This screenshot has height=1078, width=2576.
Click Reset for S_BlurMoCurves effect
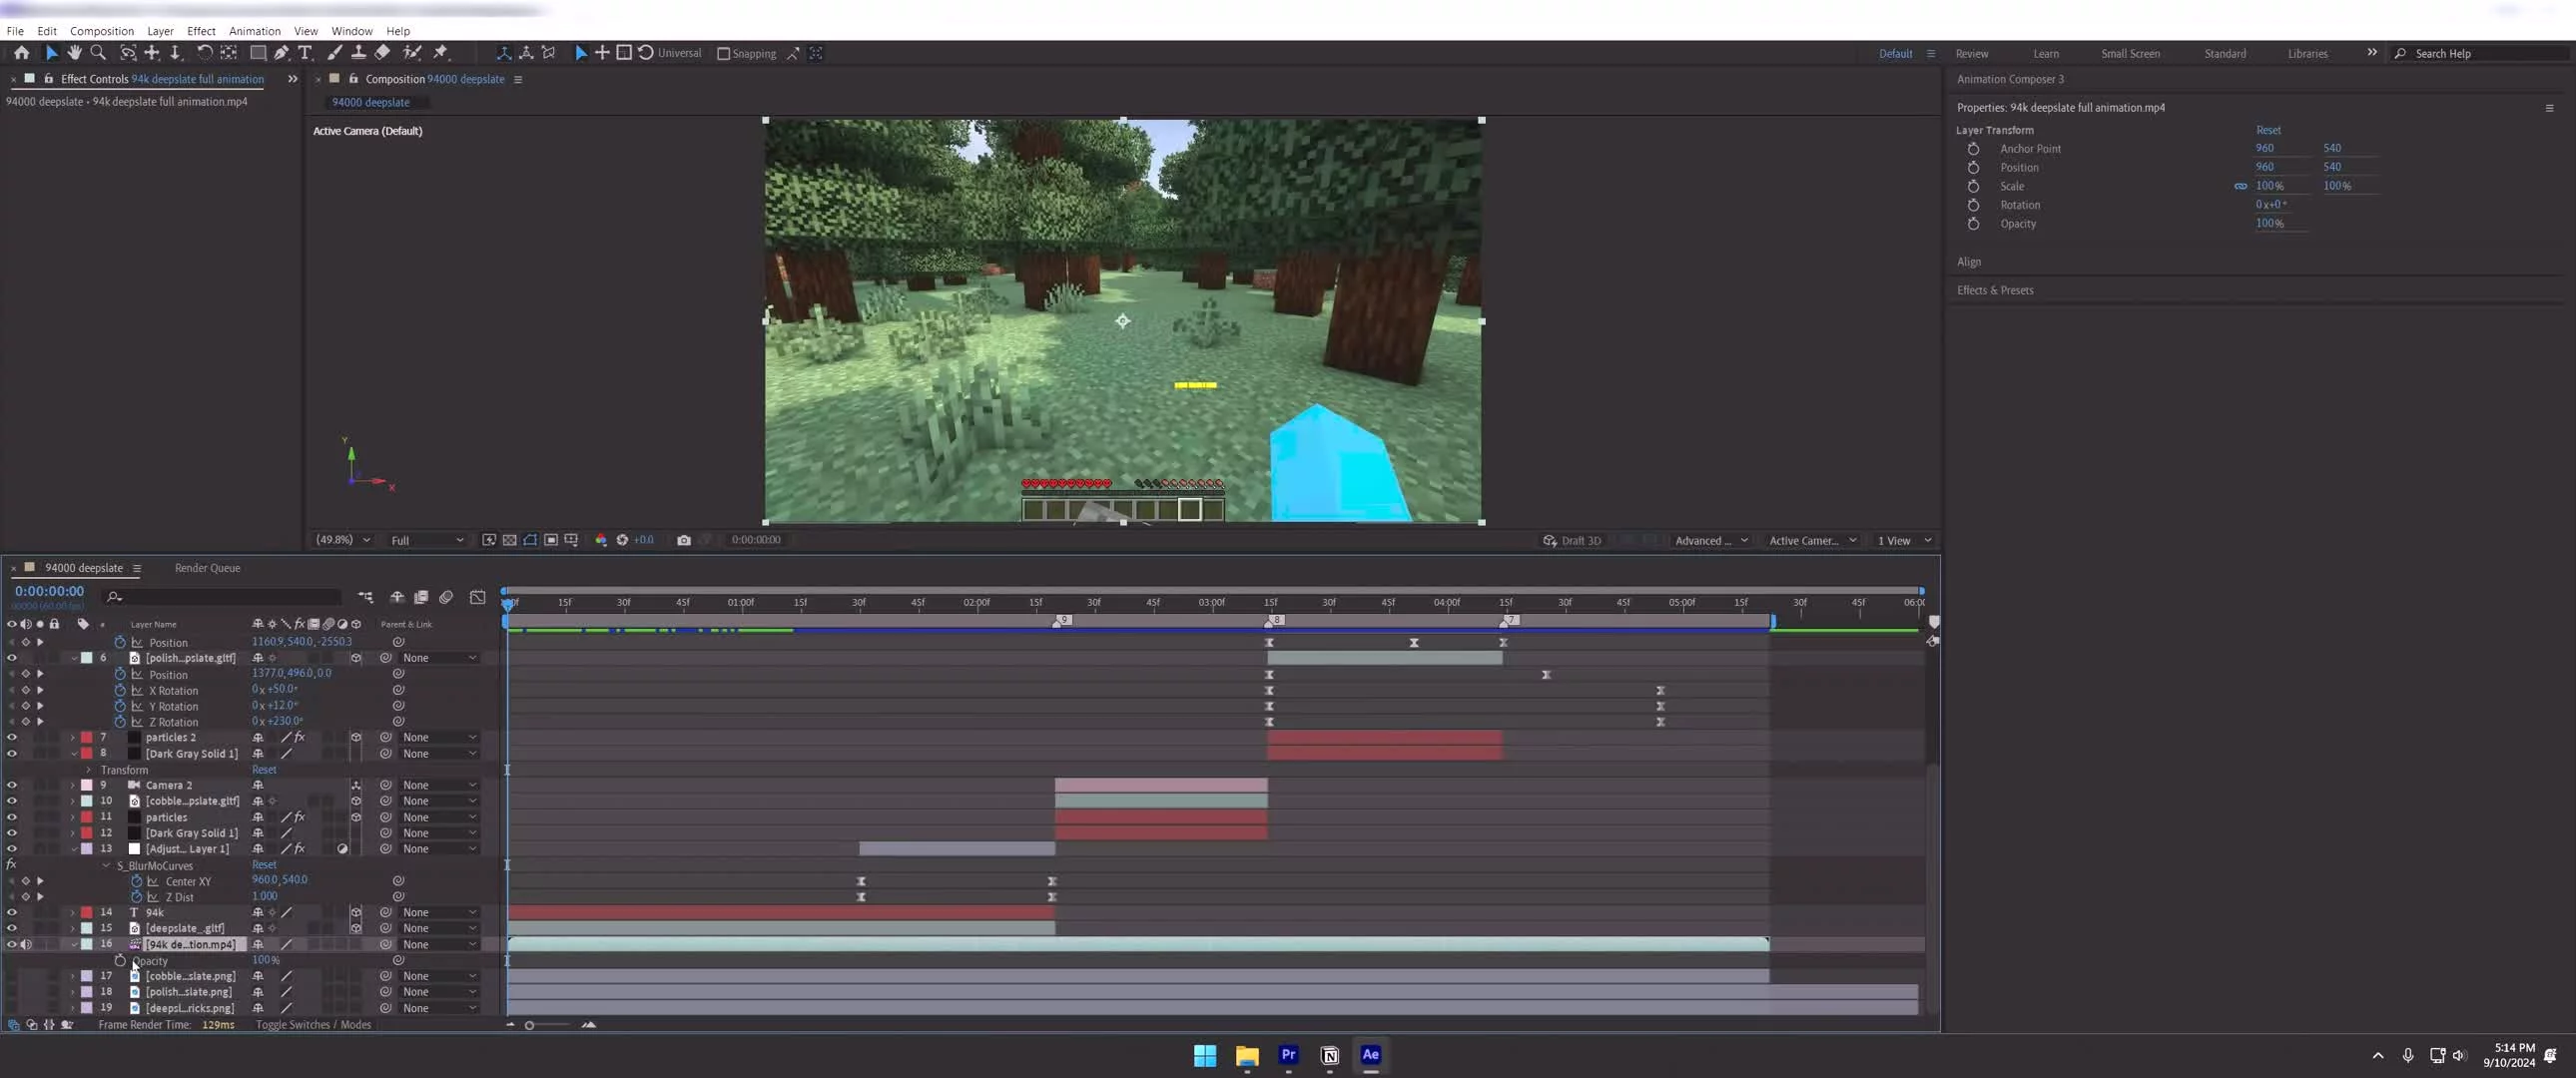pyautogui.click(x=264, y=865)
